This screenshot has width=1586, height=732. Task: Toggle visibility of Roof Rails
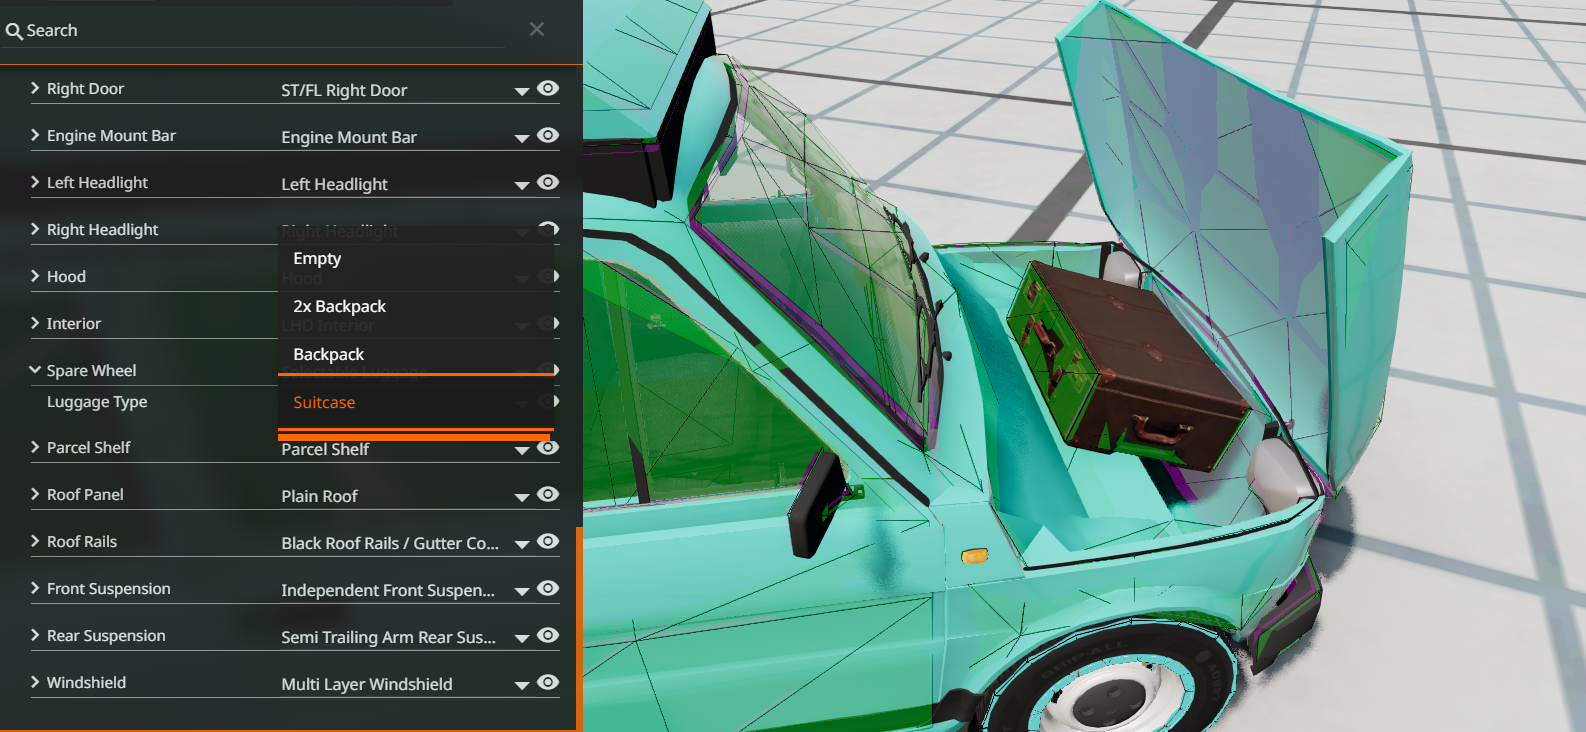548,541
